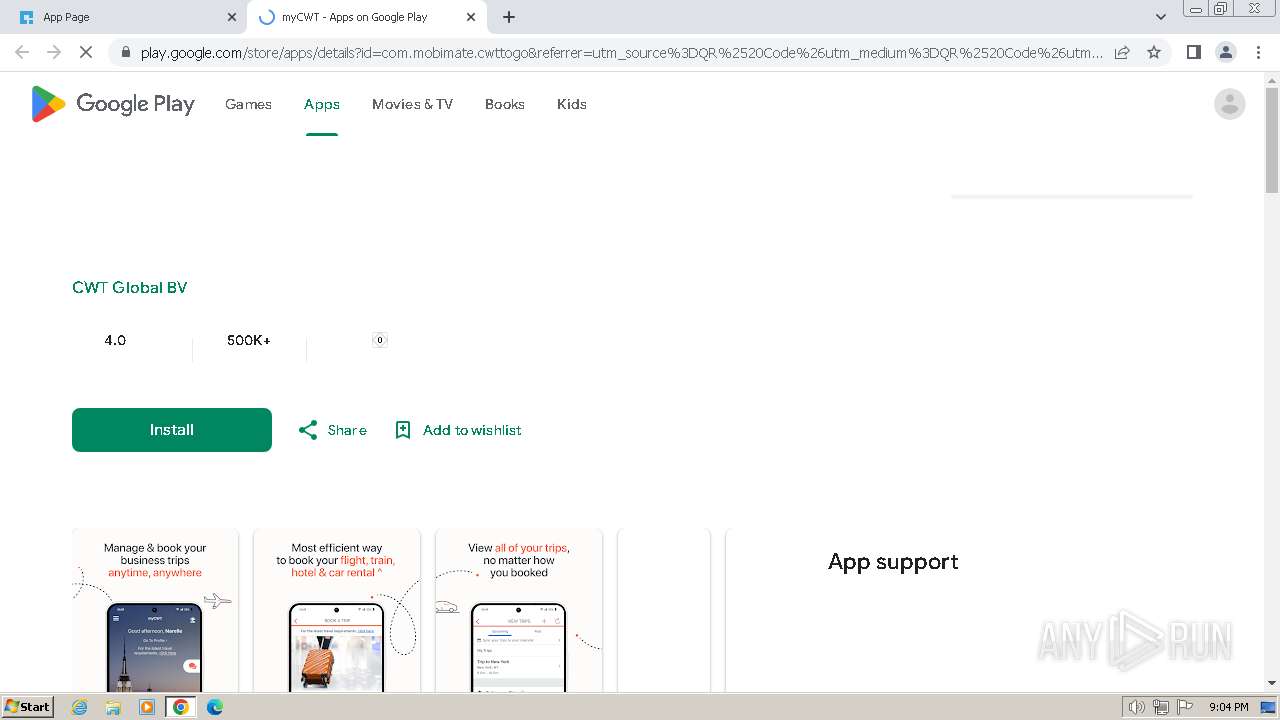Open File Explorer from taskbar
The image size is (1280, 720).
[x=113, y=707]
